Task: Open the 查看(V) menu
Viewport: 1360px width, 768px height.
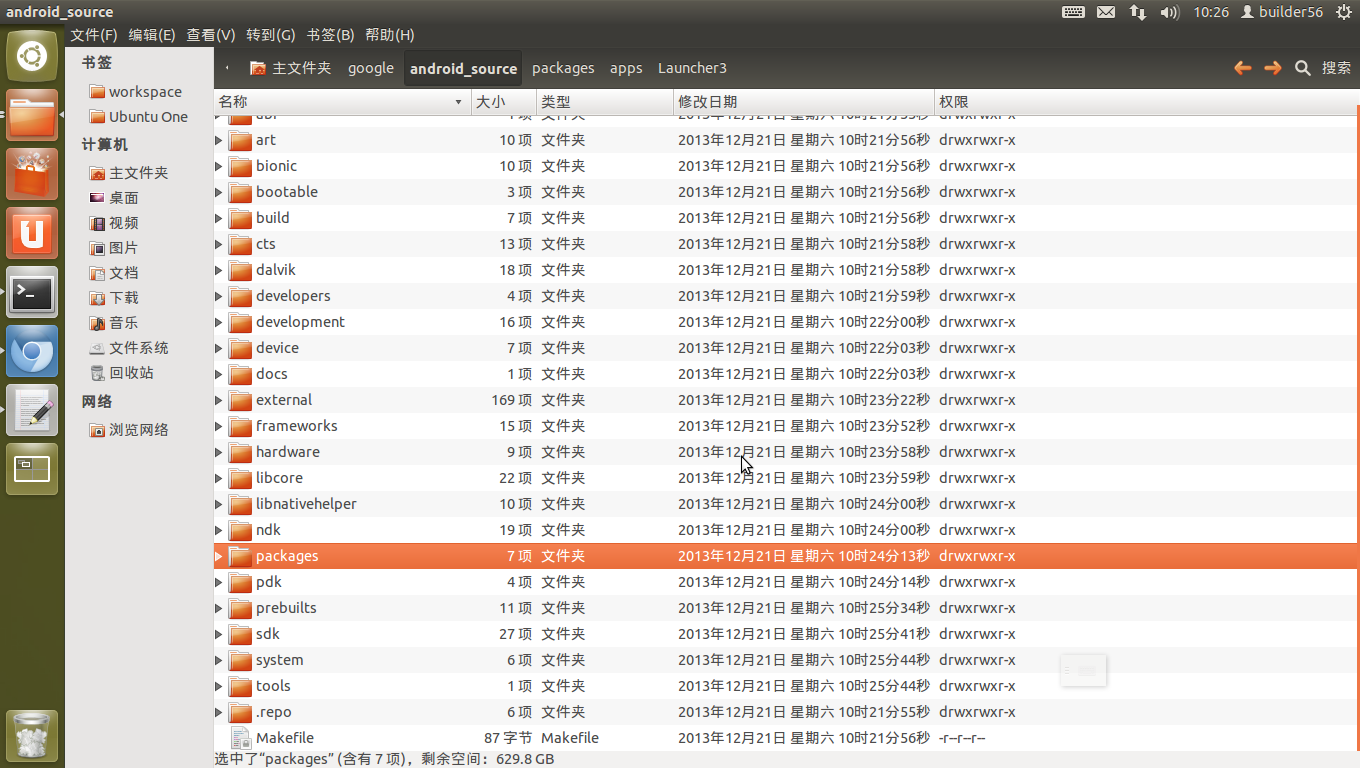Action: tap(211, 35)
